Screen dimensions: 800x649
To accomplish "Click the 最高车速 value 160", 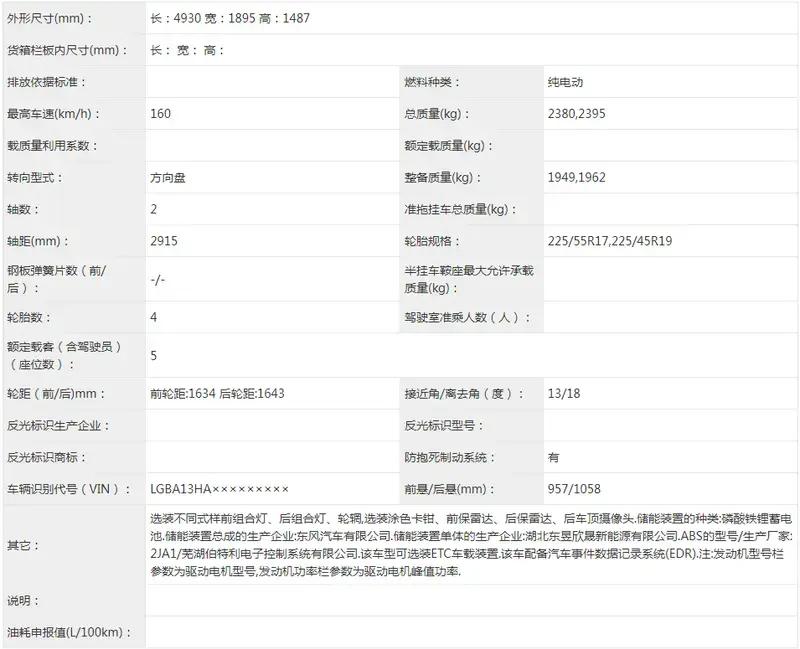I will 160,114.
